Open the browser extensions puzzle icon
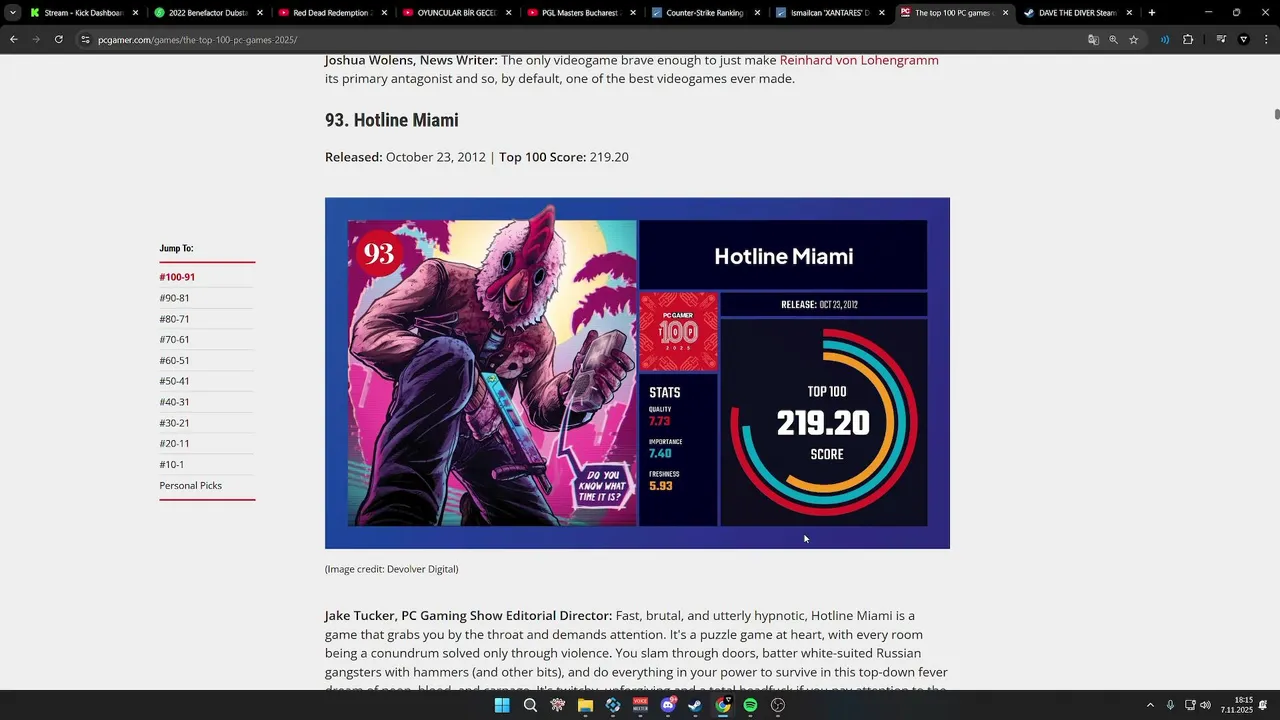Image resolution: width=1280 pixels, height=720 pixels. (x=1188, y=39)
